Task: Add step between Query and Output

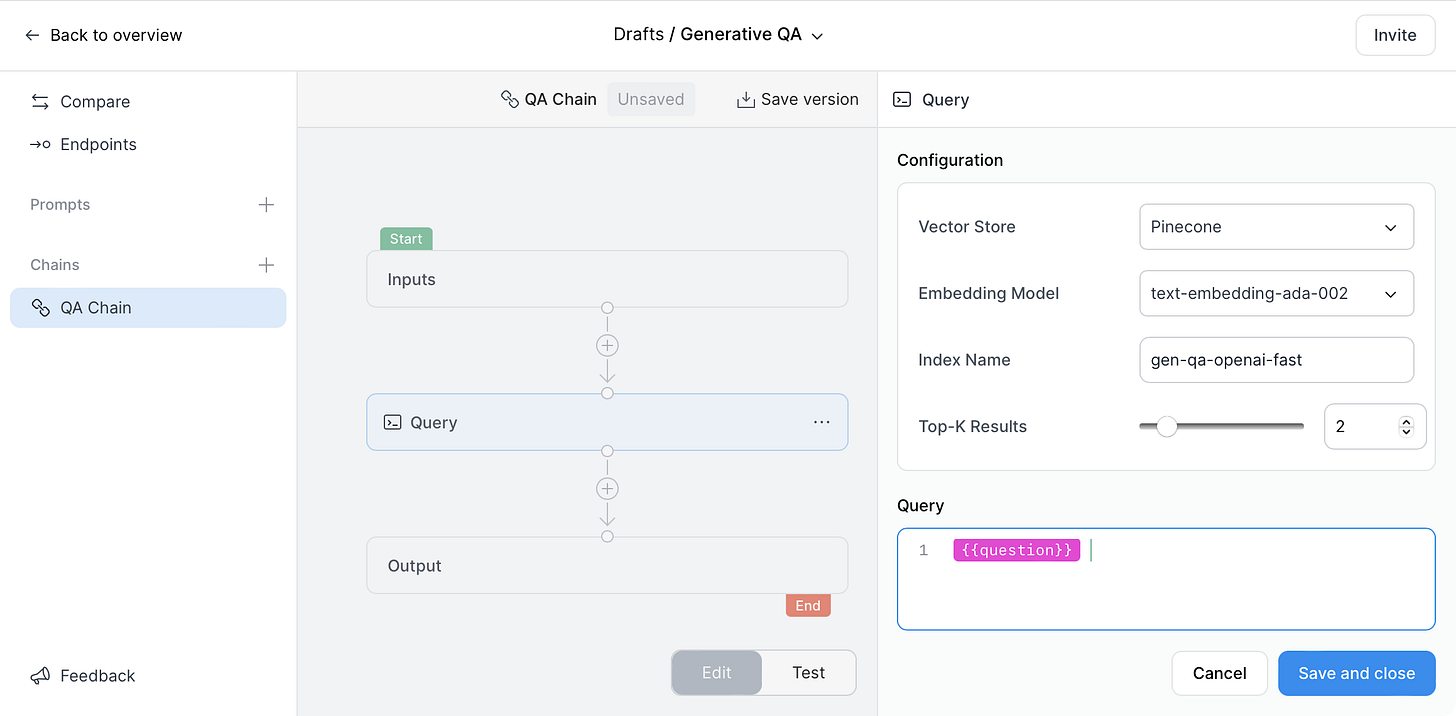Action: [607, 489]
